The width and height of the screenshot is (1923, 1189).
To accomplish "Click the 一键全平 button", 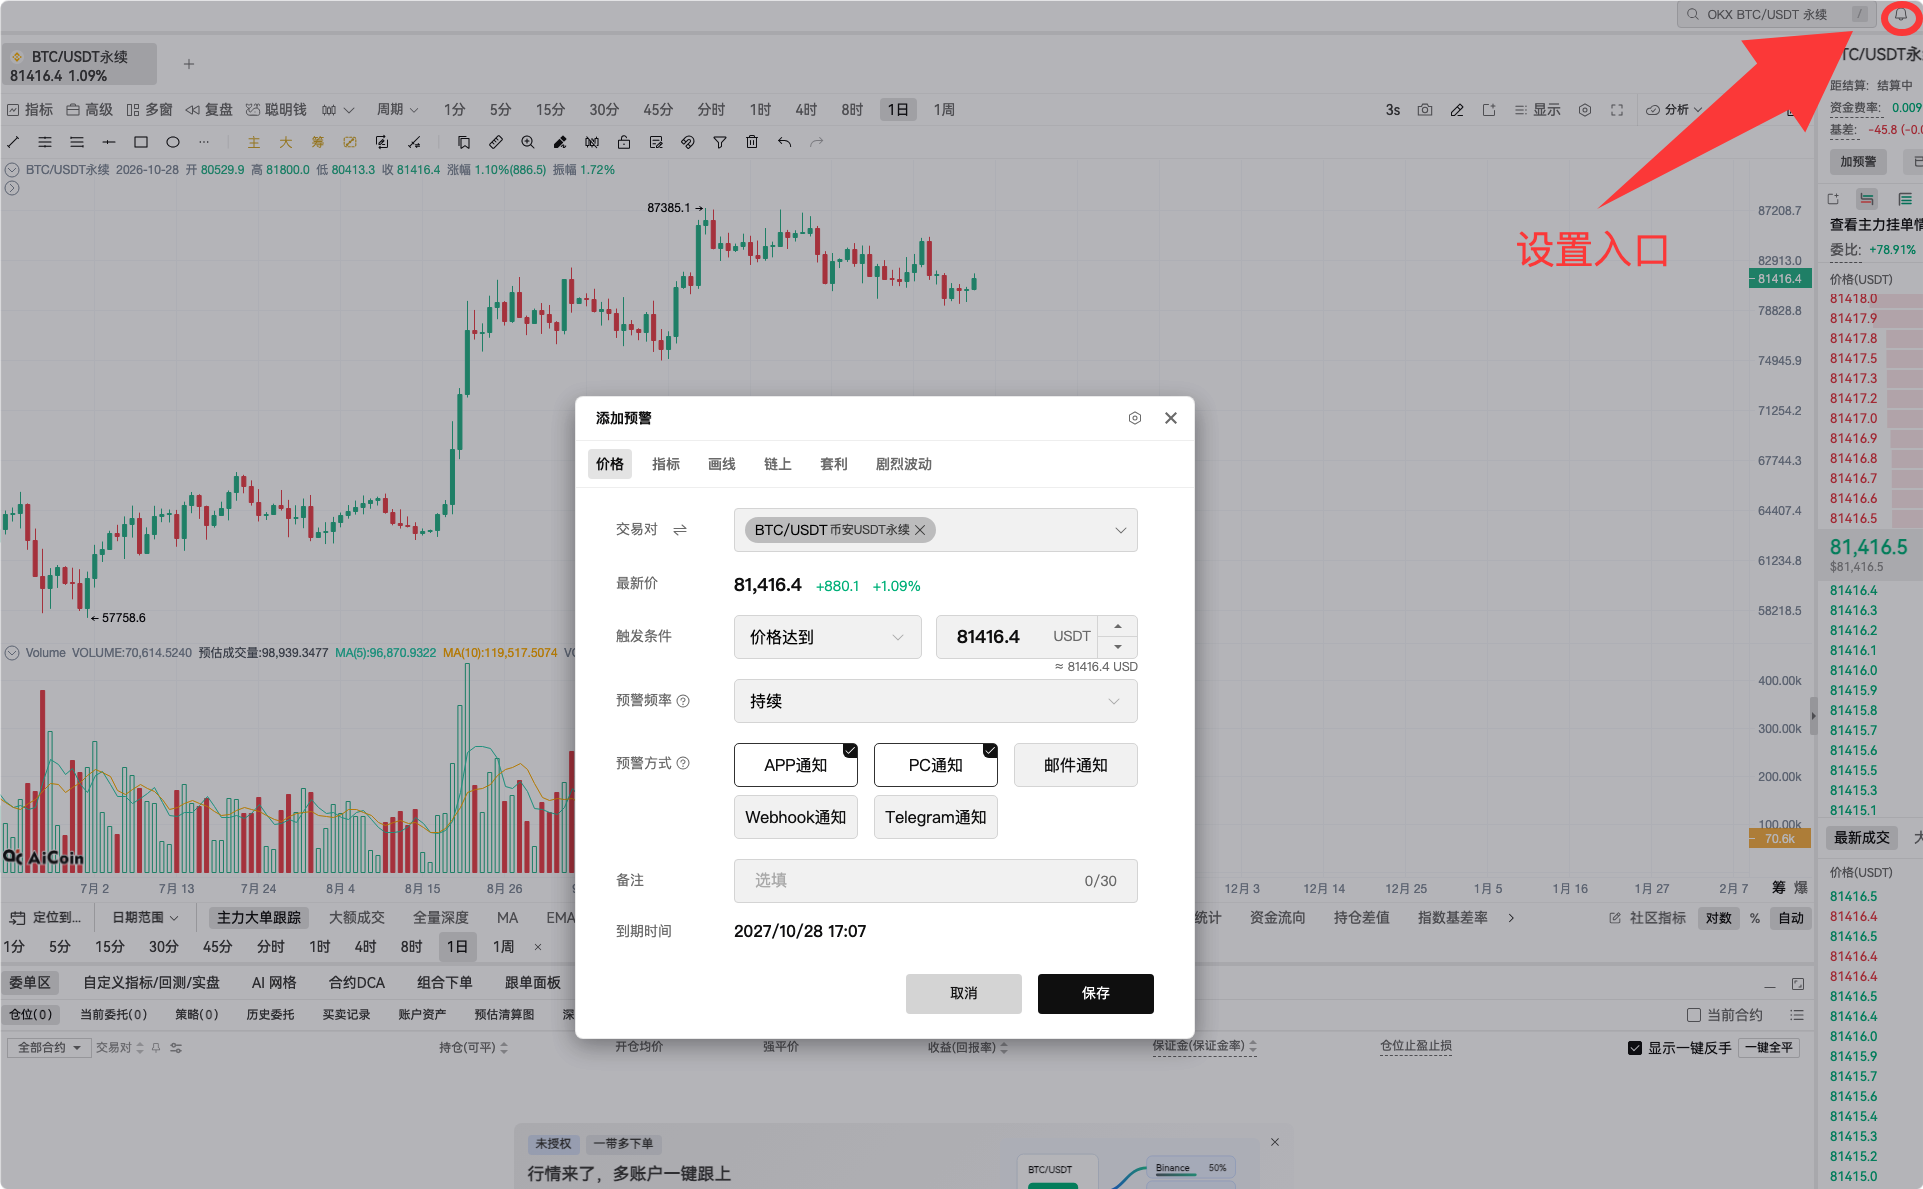I will 1770,1048.
